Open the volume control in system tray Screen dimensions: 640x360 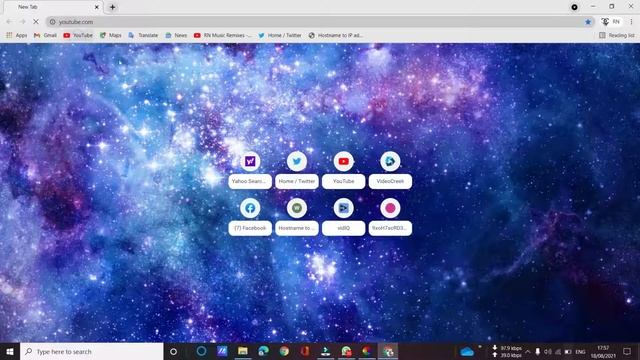548,351
